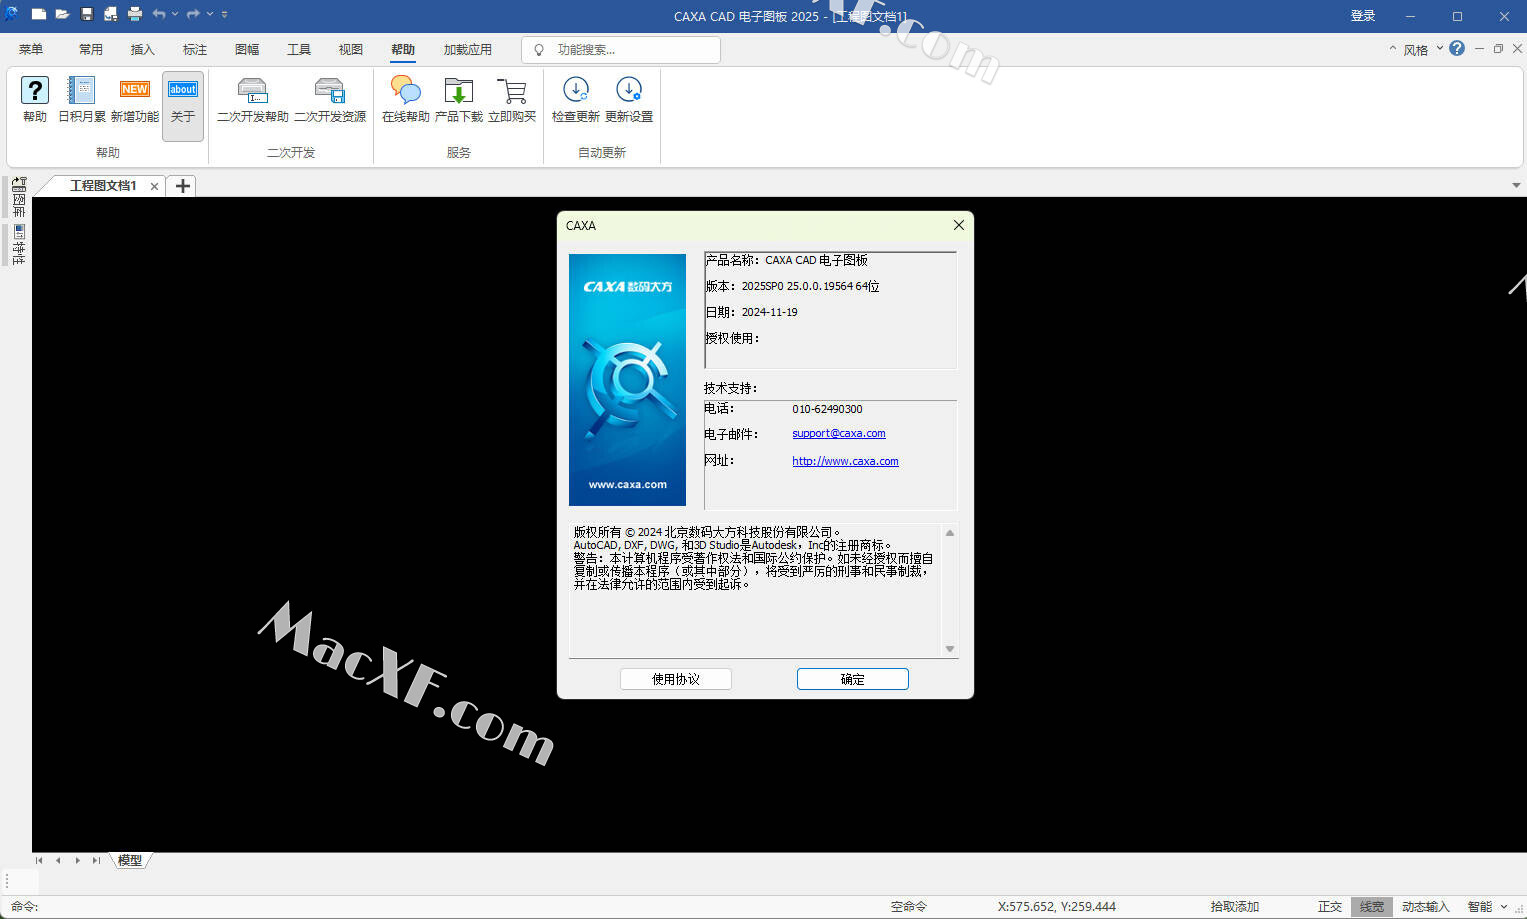Image resolution: width=1527 pixels, height=919 pixels.
Task: Click the last layout navigation arrow
Action: [96, 860]
